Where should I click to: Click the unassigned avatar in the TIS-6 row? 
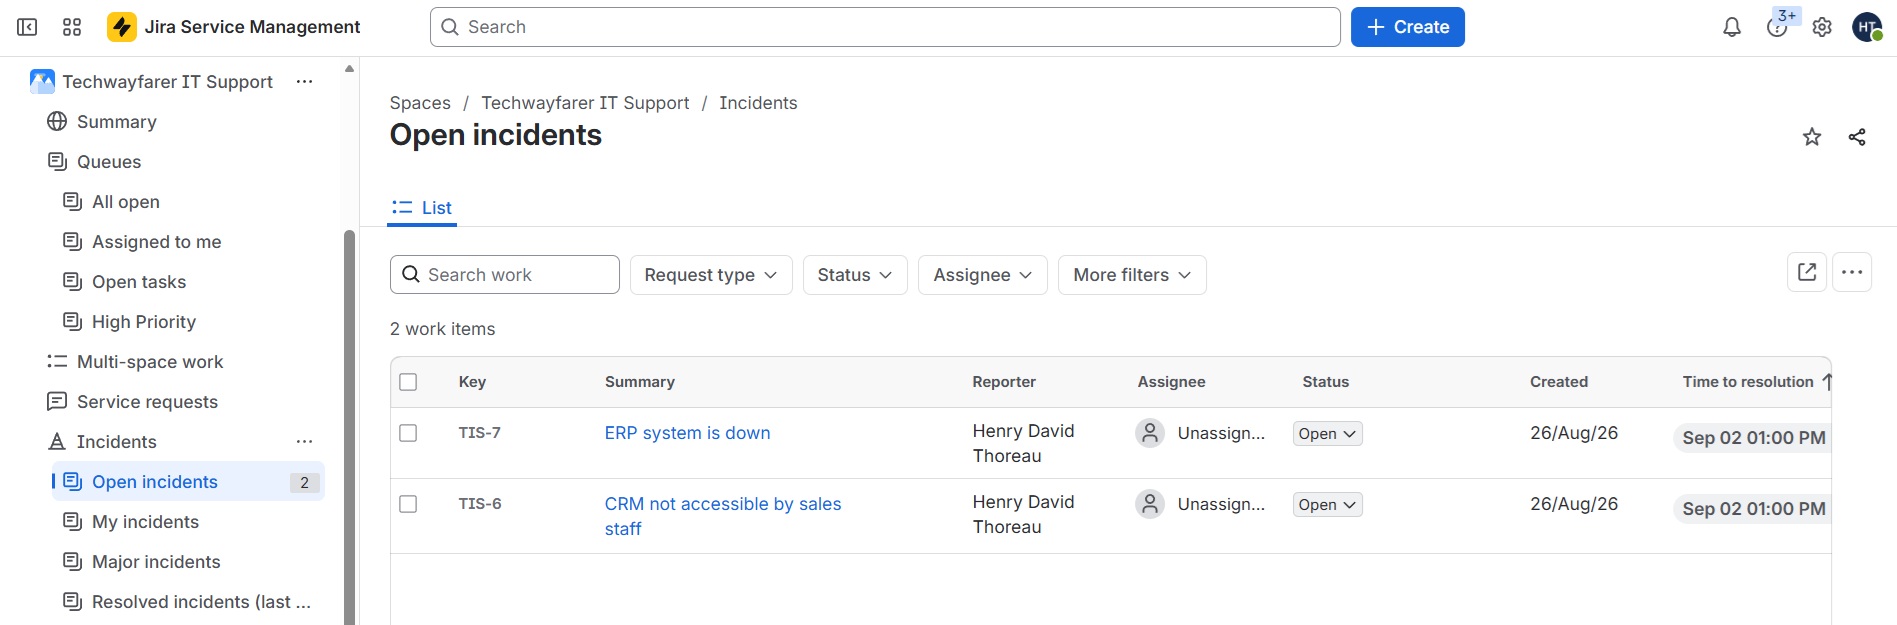pos(1150,504)
